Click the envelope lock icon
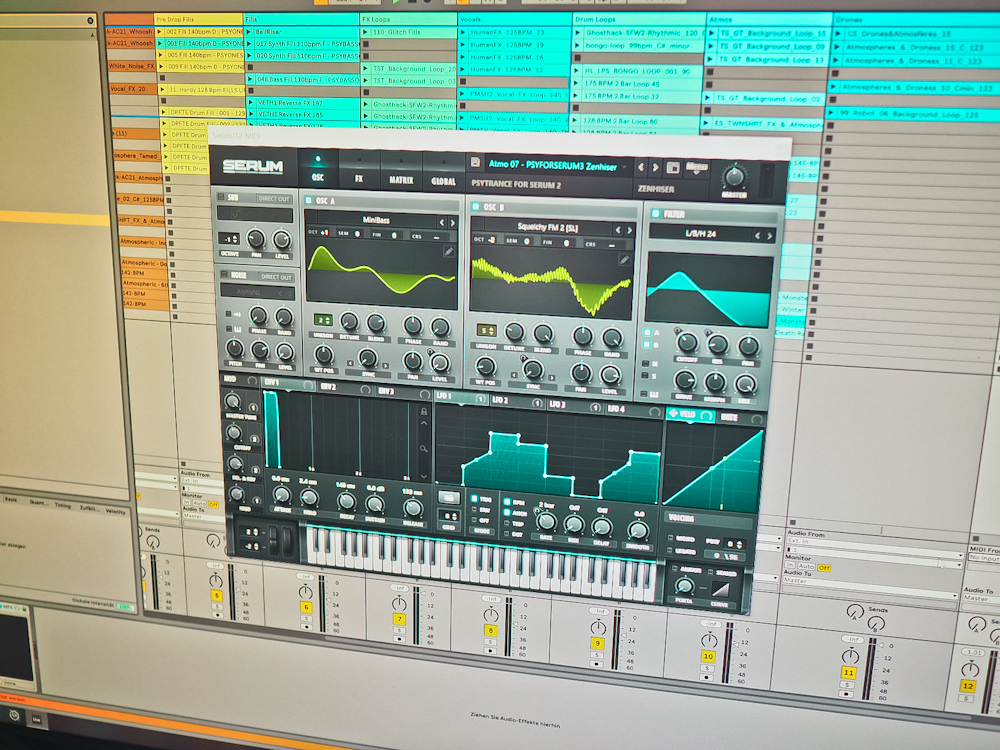This screenshot has height=750, width=1000. coord(423,411)
